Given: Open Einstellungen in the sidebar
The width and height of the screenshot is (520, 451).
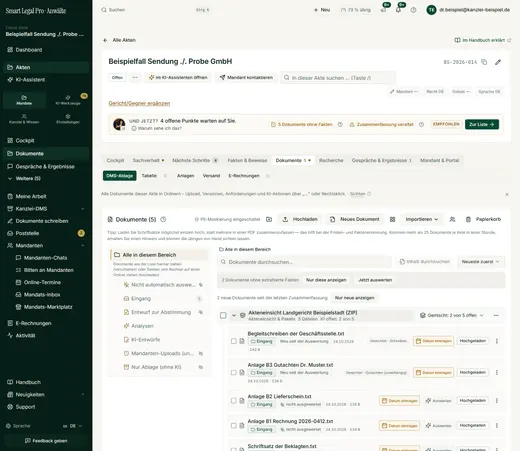Looking at the screenshot, I should (68, 119).
